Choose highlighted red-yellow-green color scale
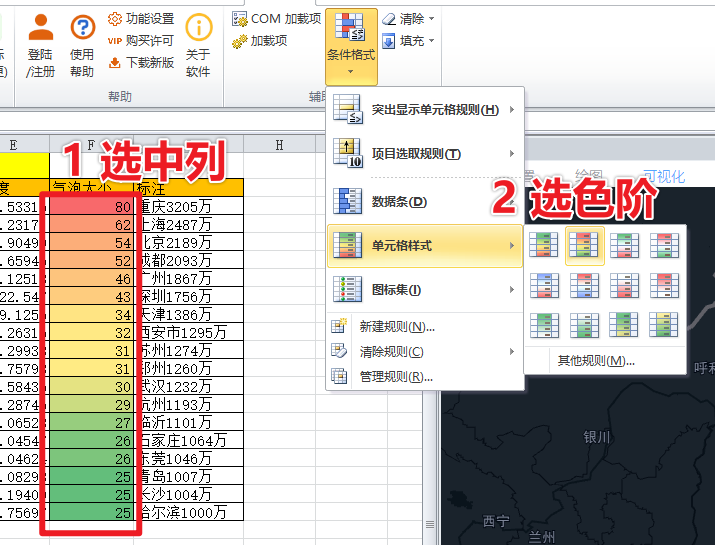This screenshot has height=545, width=715. point(584,245)
